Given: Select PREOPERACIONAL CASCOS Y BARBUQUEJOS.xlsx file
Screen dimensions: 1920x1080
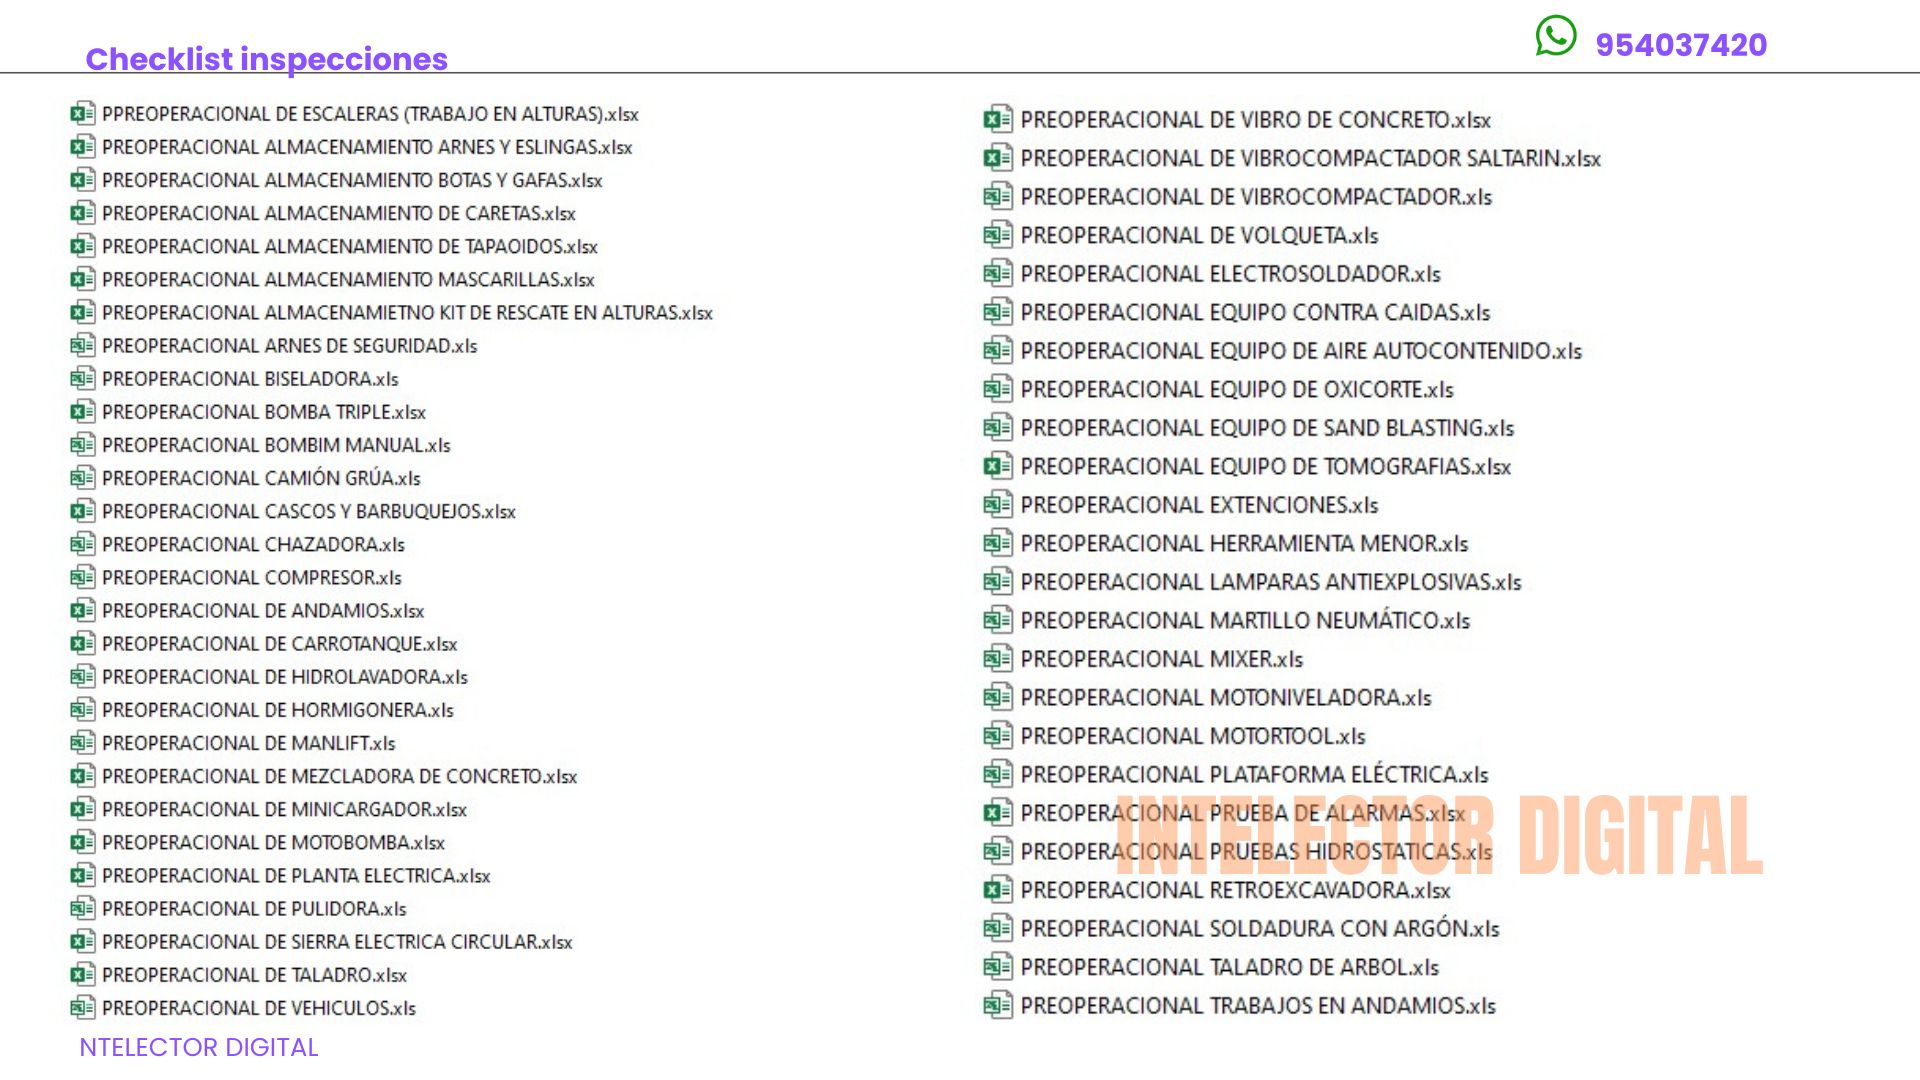Looking at the screenshot, I should pos(308,511).
